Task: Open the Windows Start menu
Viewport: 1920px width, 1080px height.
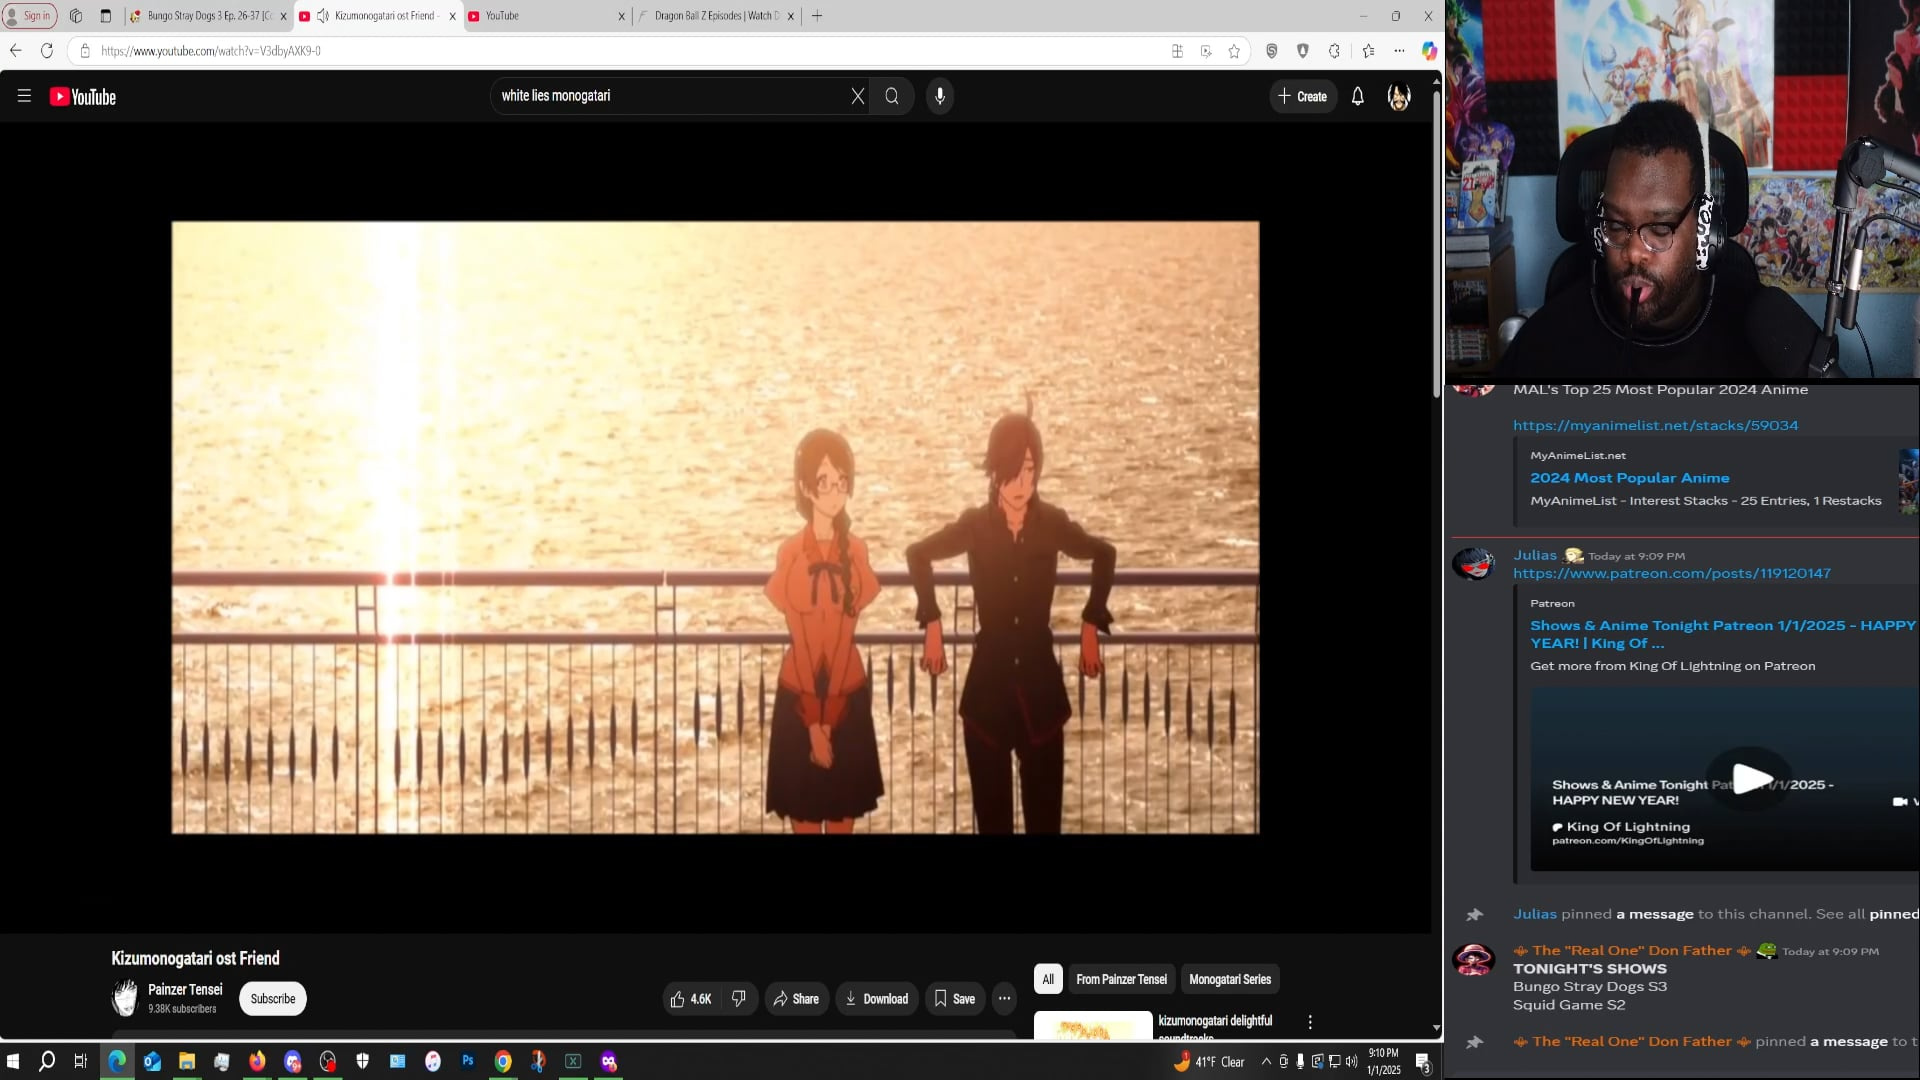Action: click(x=13, y=1061)
